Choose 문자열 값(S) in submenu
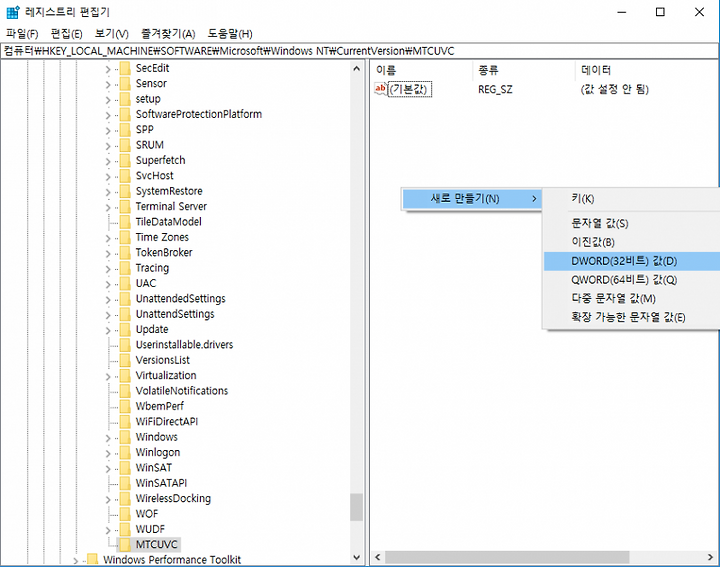The image size is (720, 567). tap(631, 224)
